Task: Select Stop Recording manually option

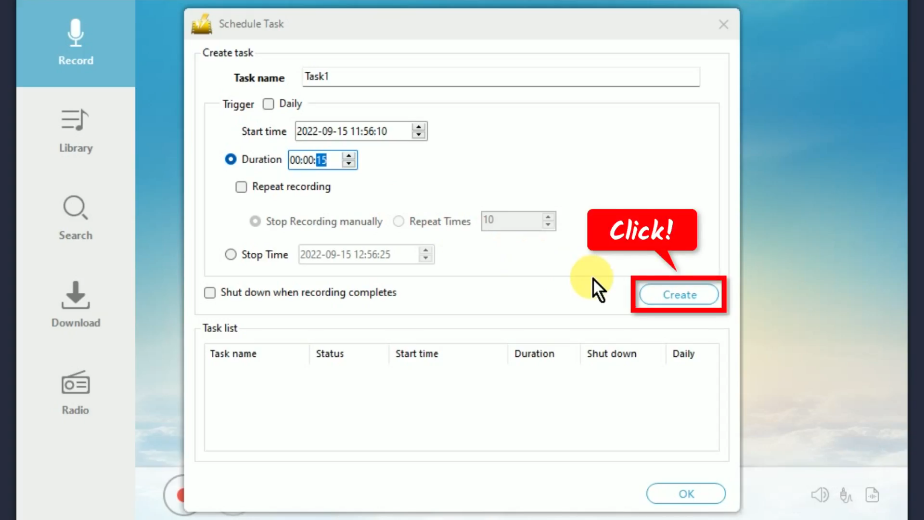Action: tap(255, 221)
